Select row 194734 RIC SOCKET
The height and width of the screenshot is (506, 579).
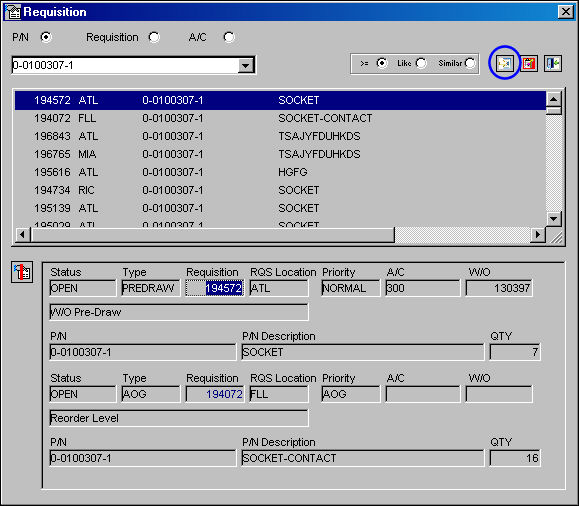pos(280,190)
